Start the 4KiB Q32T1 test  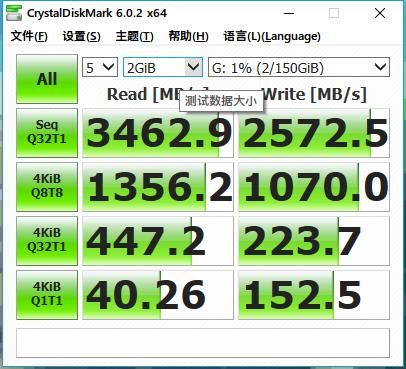point(47,241)
